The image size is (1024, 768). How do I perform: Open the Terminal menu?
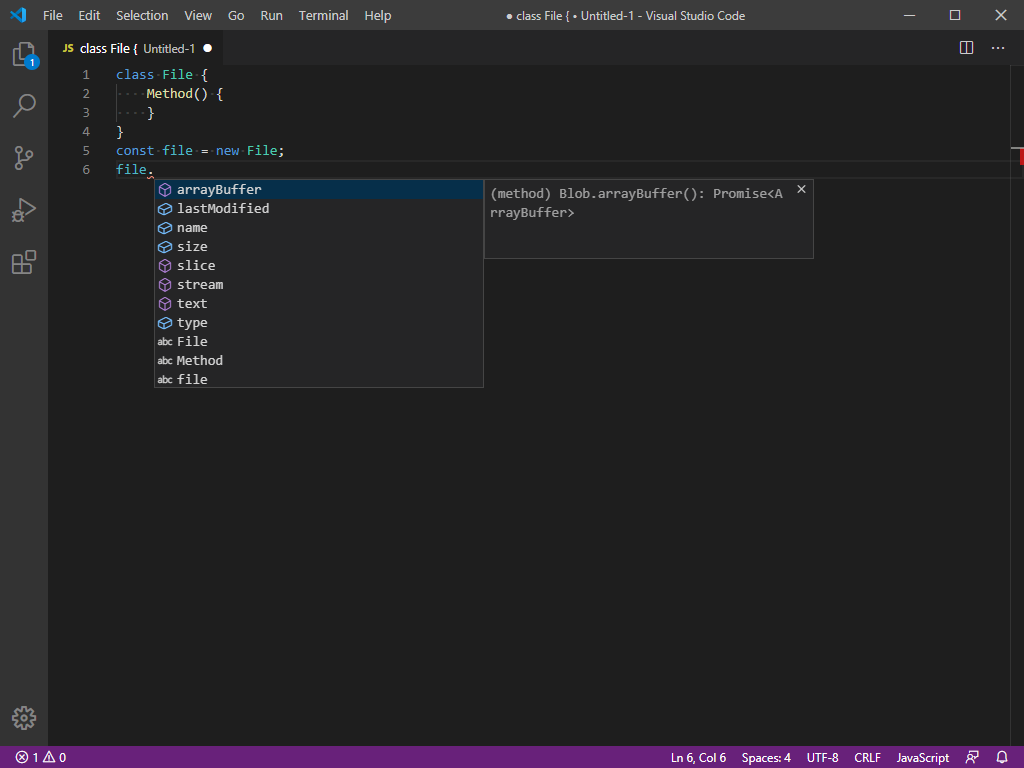tap(323, 15)
